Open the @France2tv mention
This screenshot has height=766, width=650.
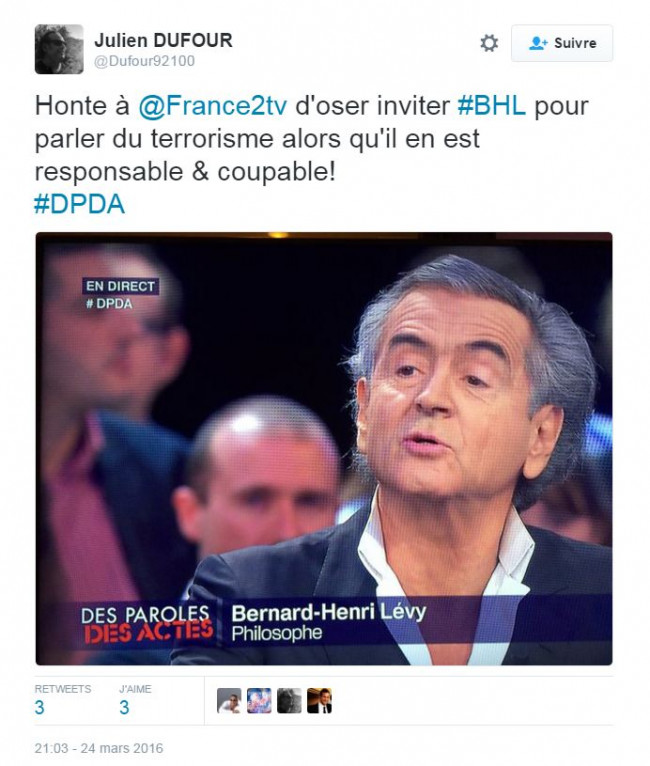[212, 106]
